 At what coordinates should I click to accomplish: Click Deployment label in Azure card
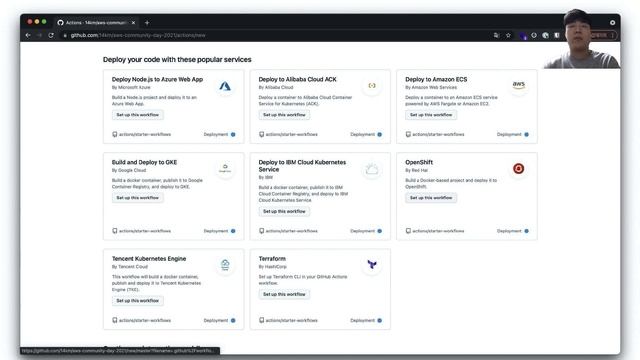216,134
